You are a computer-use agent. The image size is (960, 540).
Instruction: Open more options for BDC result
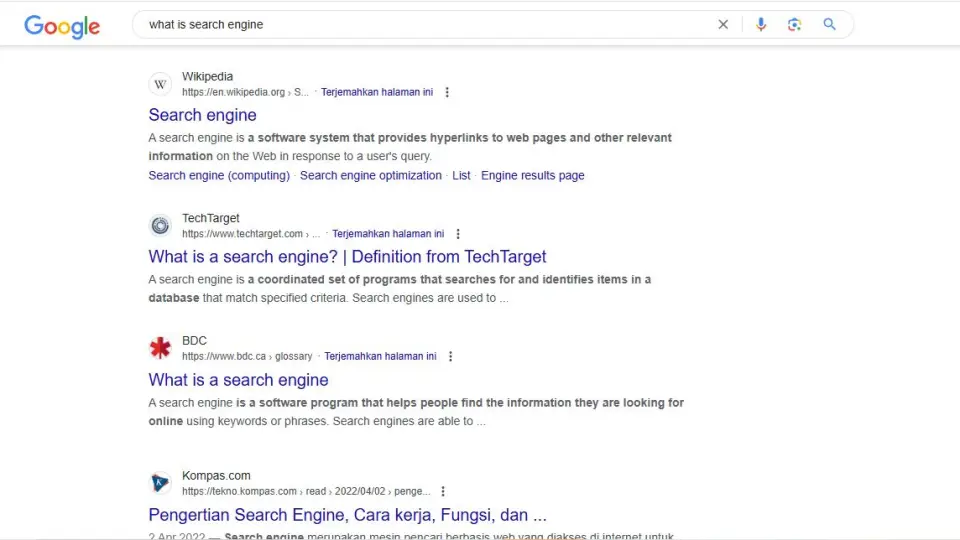click(x=451, y=356)
